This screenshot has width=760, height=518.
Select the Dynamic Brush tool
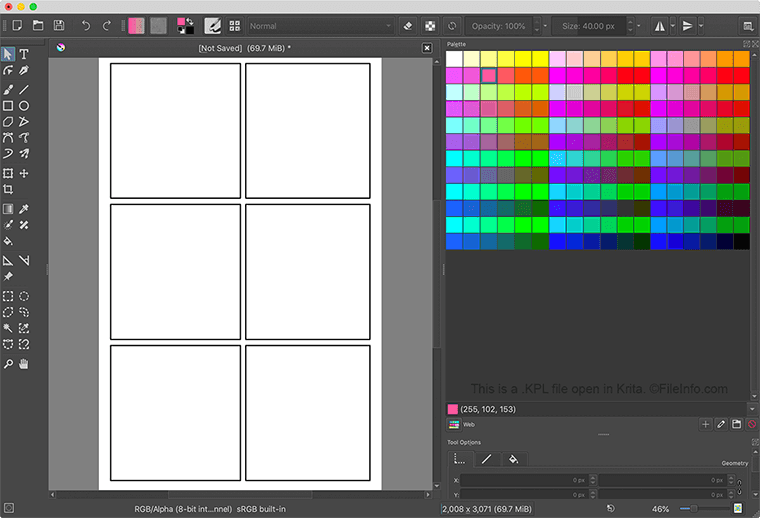[x=8, y=154]
